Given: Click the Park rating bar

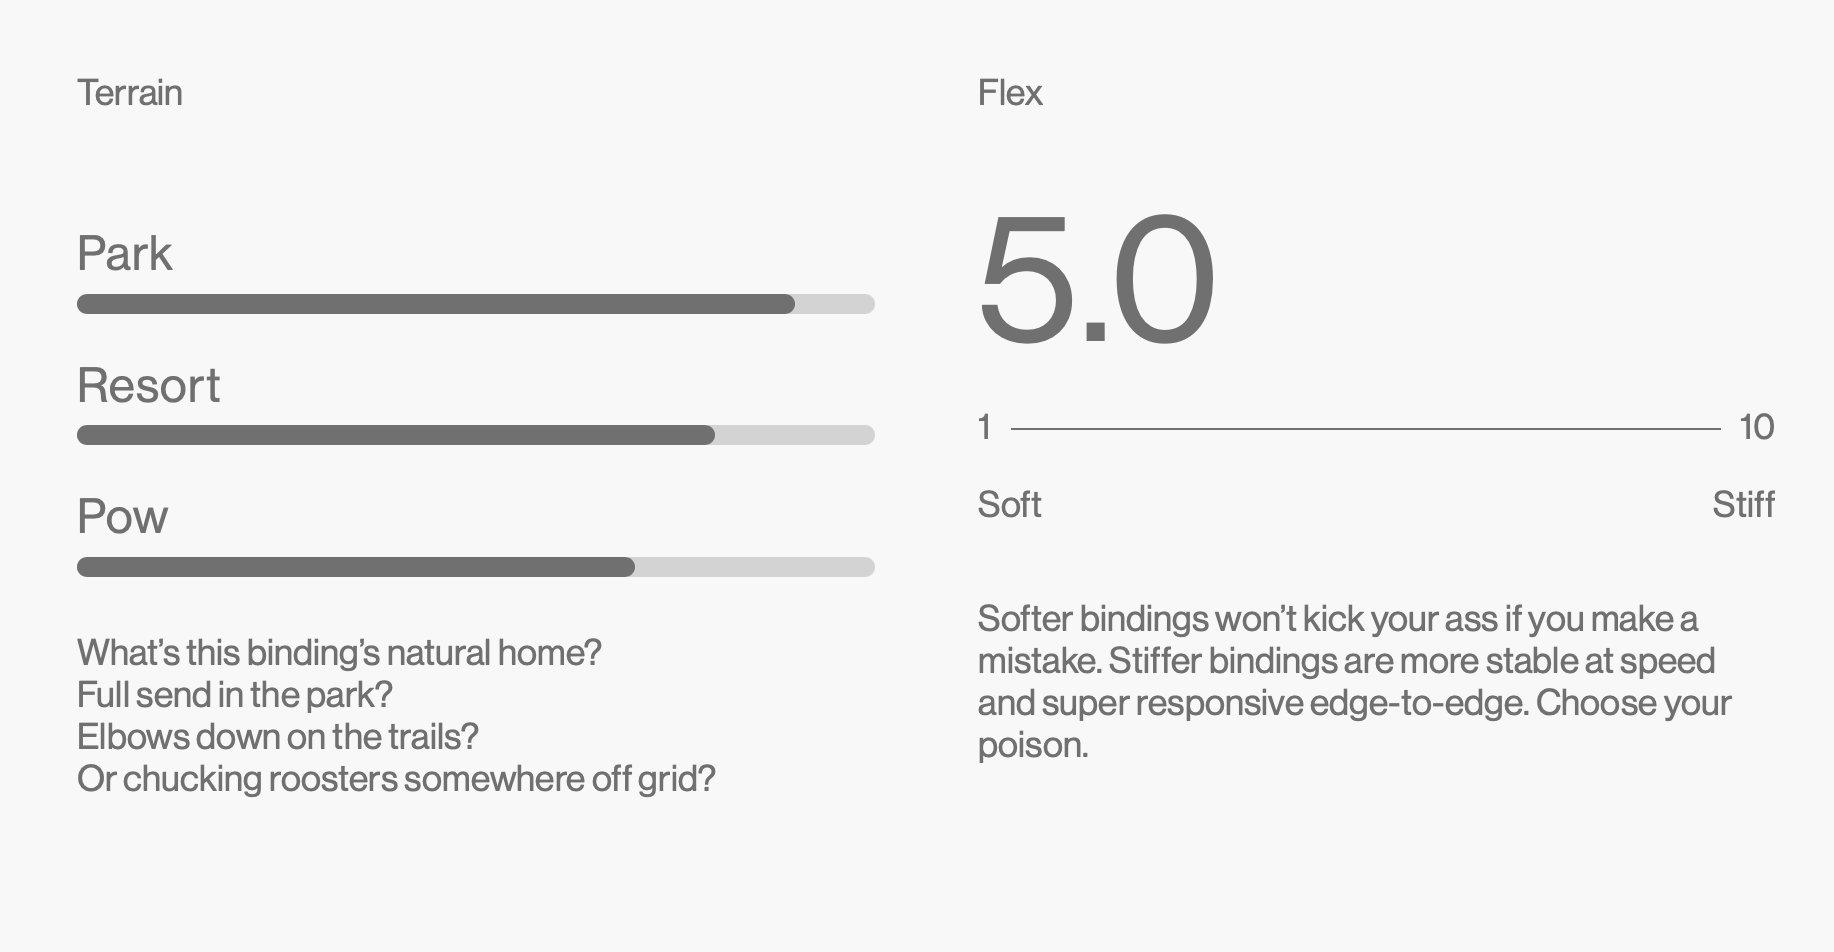Looking at the screenshot, I should (476, 304).
